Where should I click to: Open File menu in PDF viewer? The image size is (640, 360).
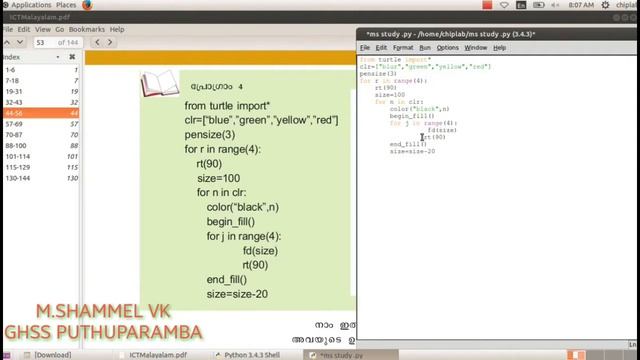pyautogui.click(x=8, y=29)
